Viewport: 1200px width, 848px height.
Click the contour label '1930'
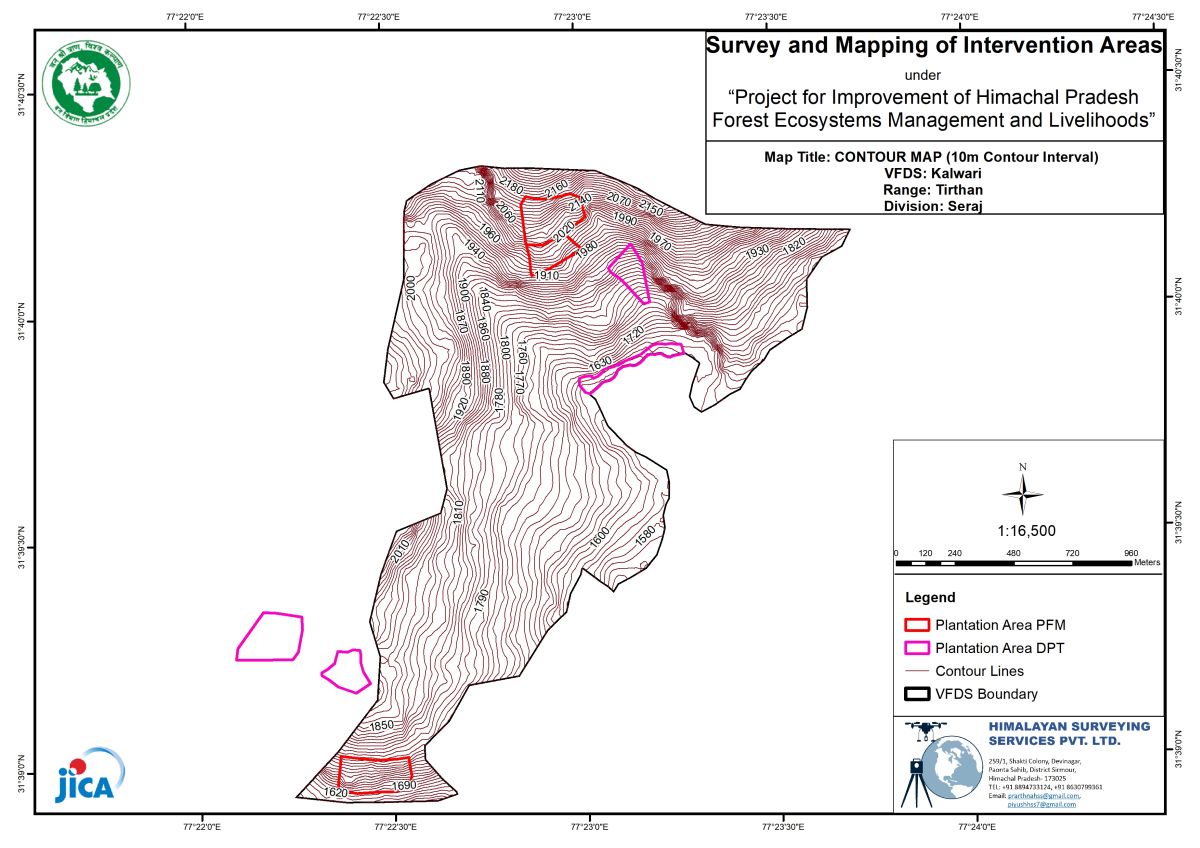756,250
